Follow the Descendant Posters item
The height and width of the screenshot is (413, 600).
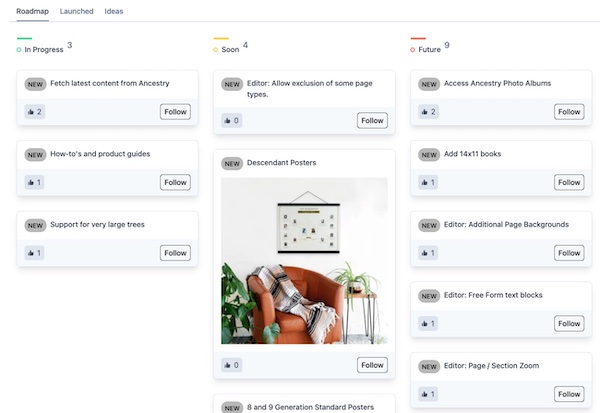pos(372,365)
